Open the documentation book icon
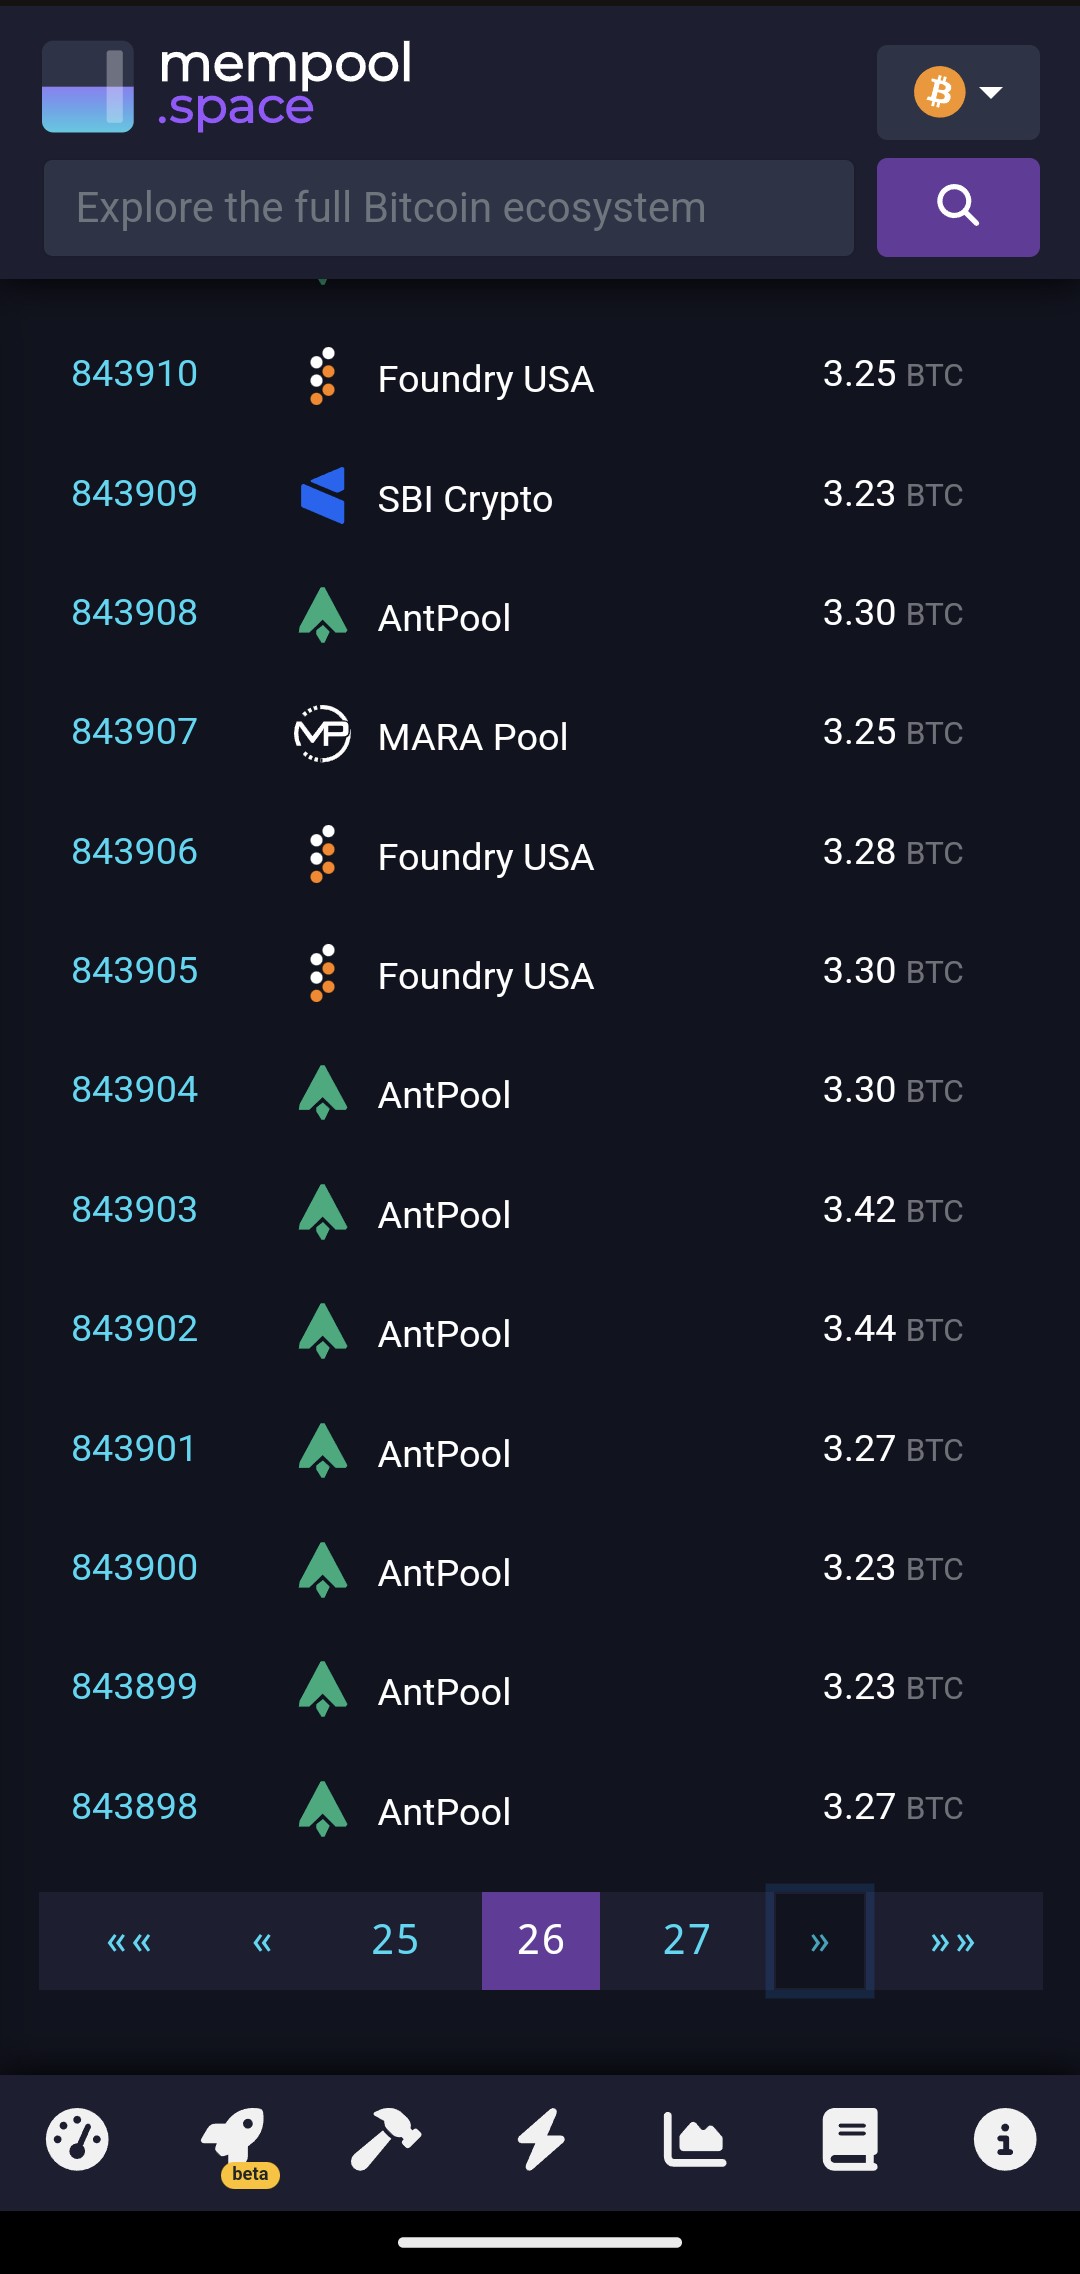Screen dimensions: 1080x2274 coord(850,2139)
